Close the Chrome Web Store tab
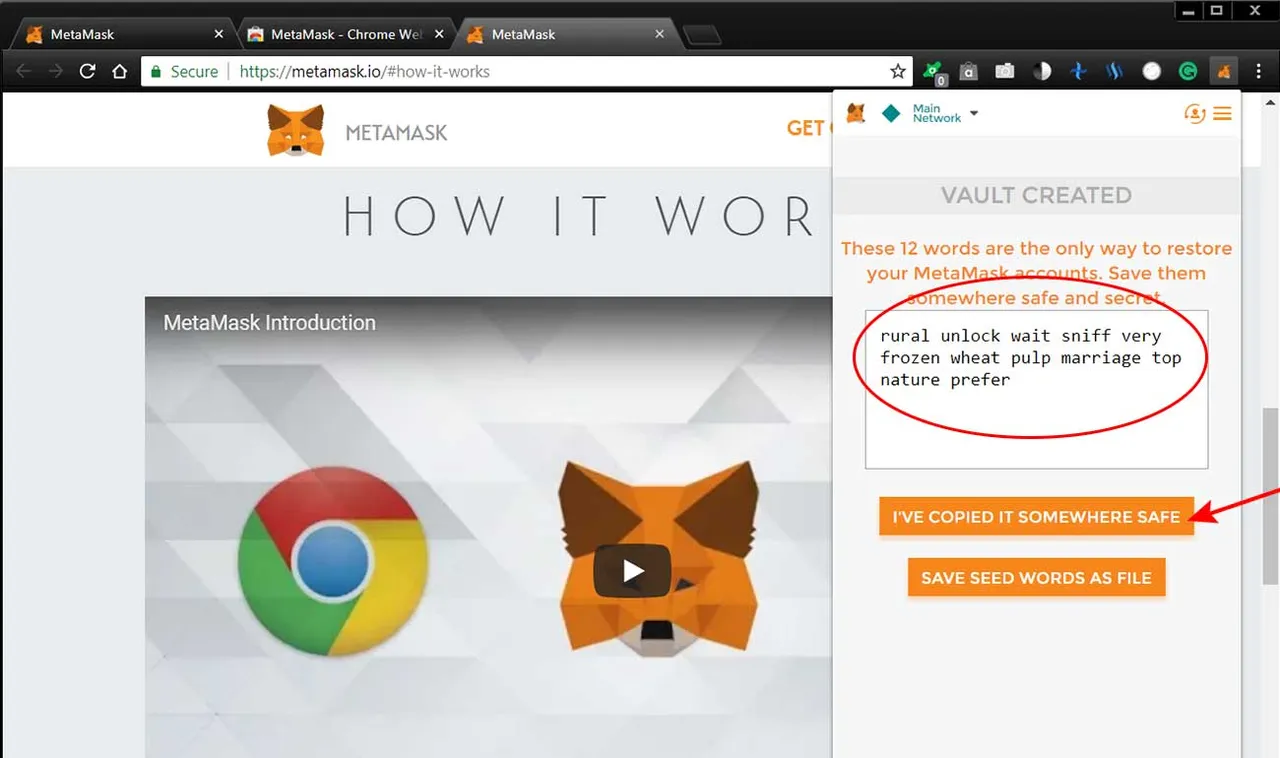 [x=439, y=34]
